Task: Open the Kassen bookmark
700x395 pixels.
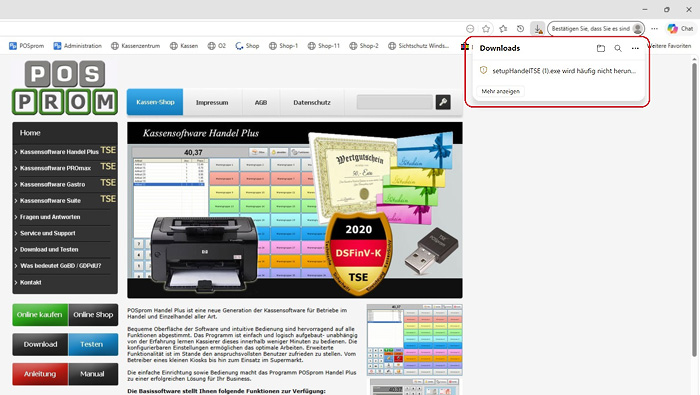Action: [184, 46]
